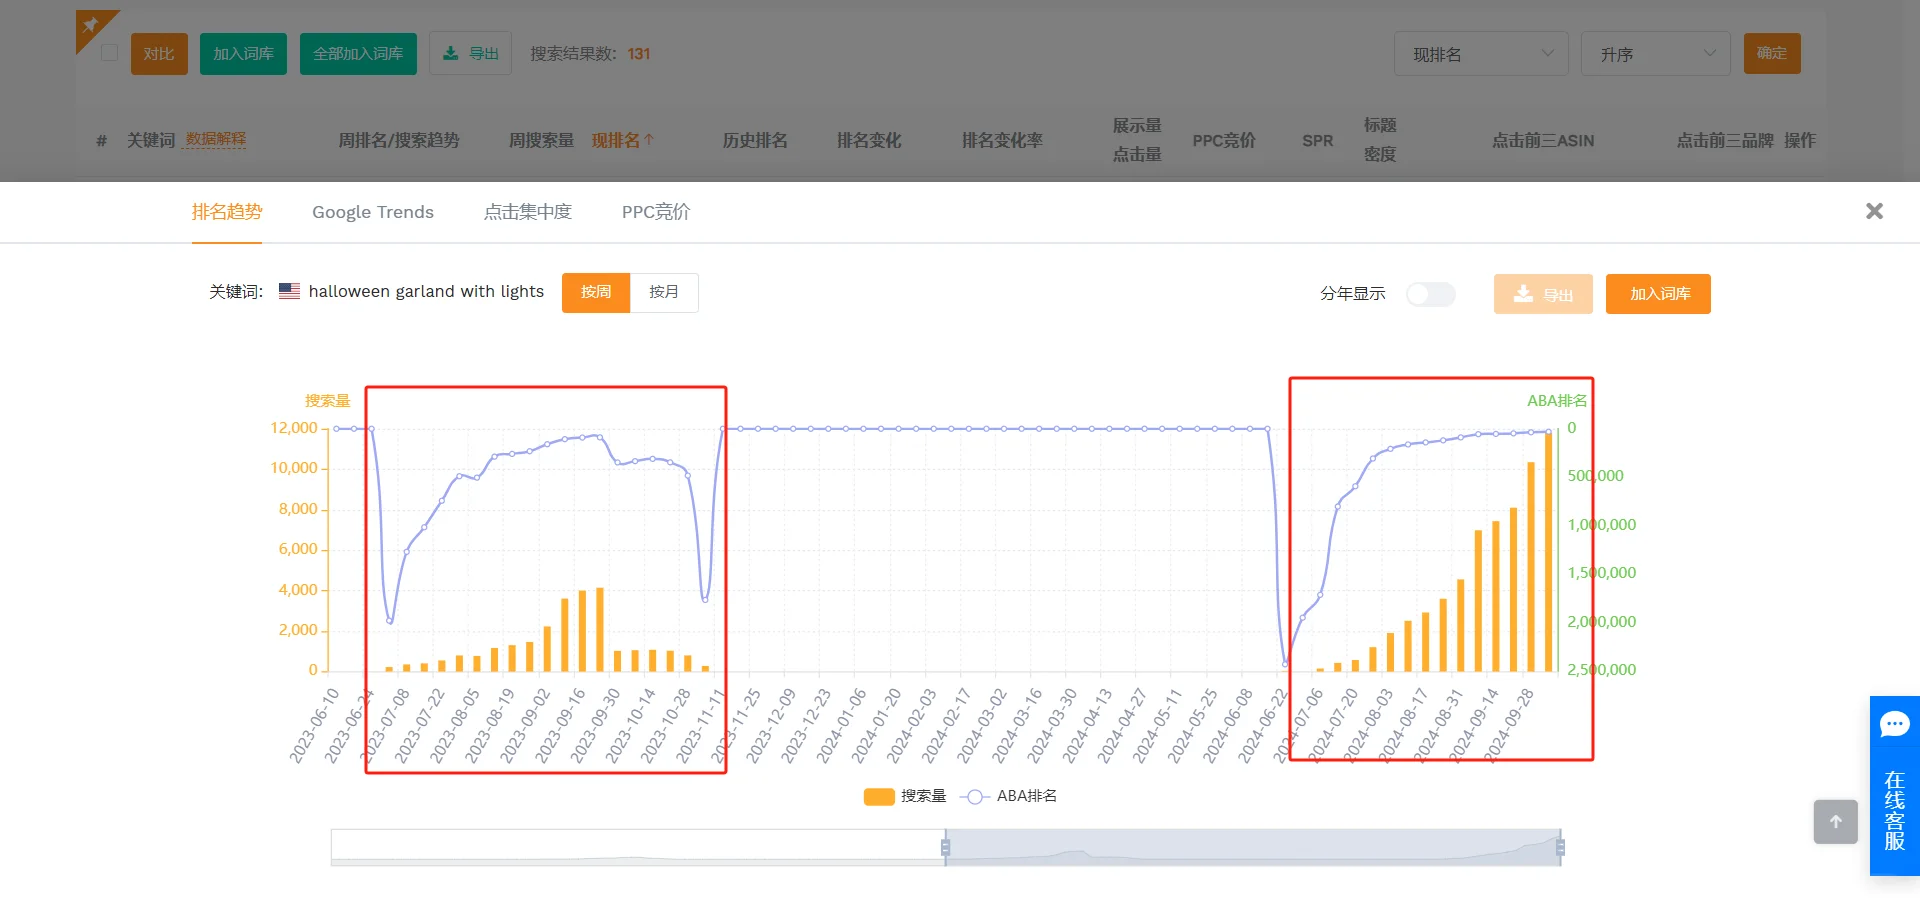The width and height of the screenshot is (1920, 919).
Task: Enable the 分年显示 toggle switch
Action: tap(1430, 294)
